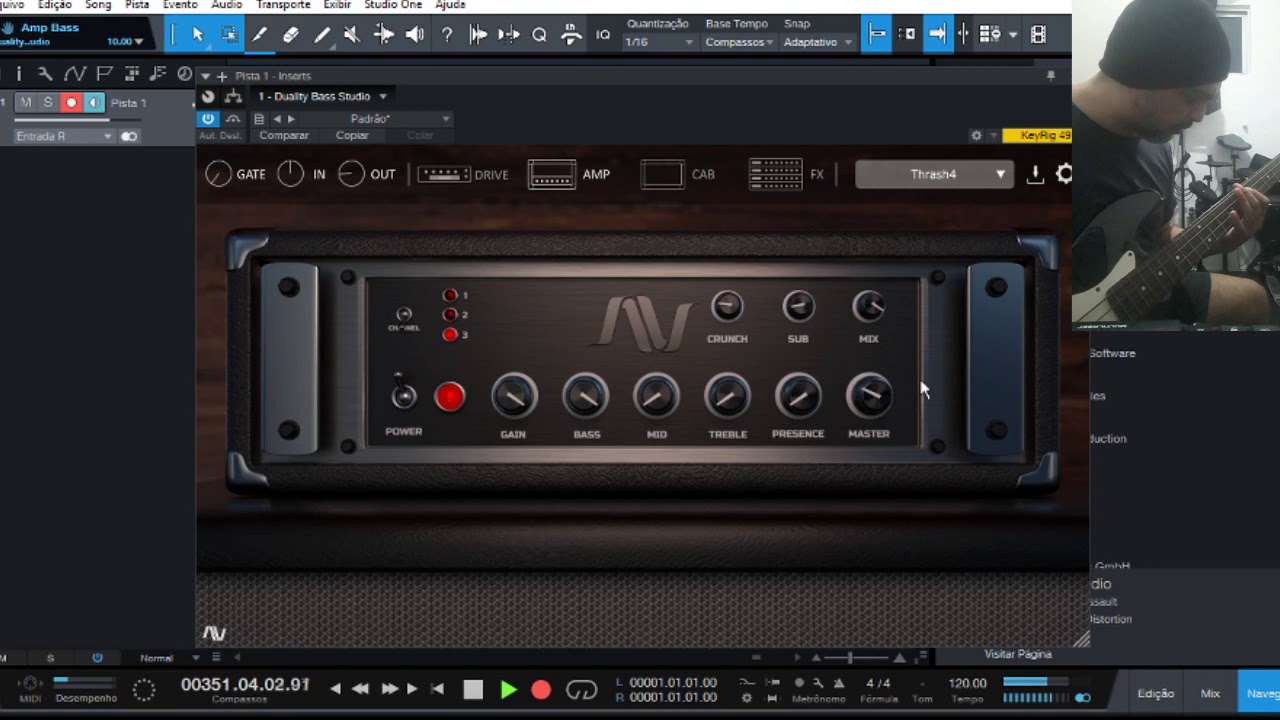Screen dimensions: 1280x720
Task: Click the amp MASTER knob
Action: [869, 397]
